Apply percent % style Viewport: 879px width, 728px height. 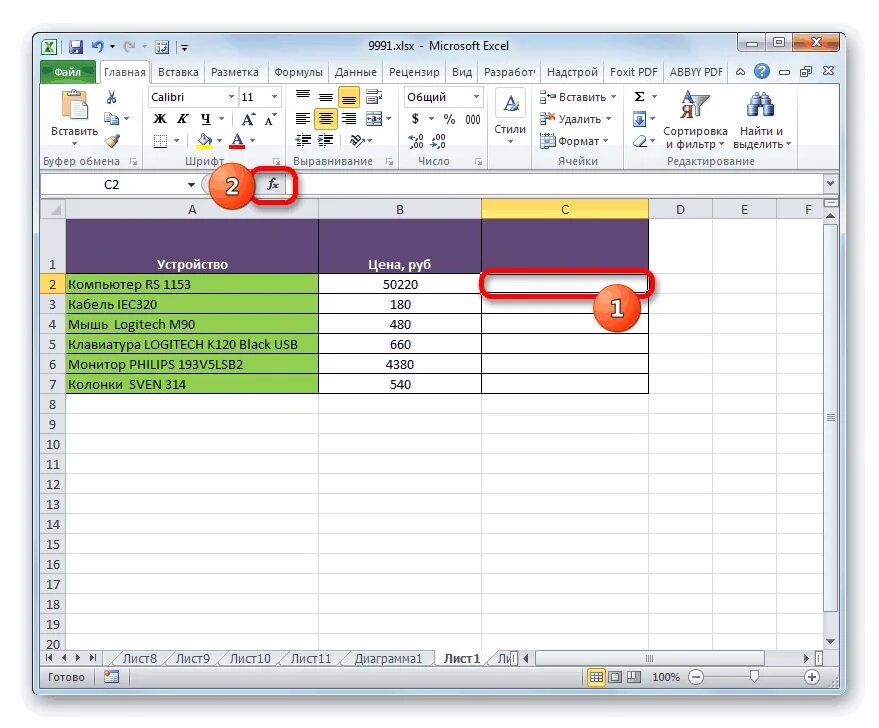[449, 119]
